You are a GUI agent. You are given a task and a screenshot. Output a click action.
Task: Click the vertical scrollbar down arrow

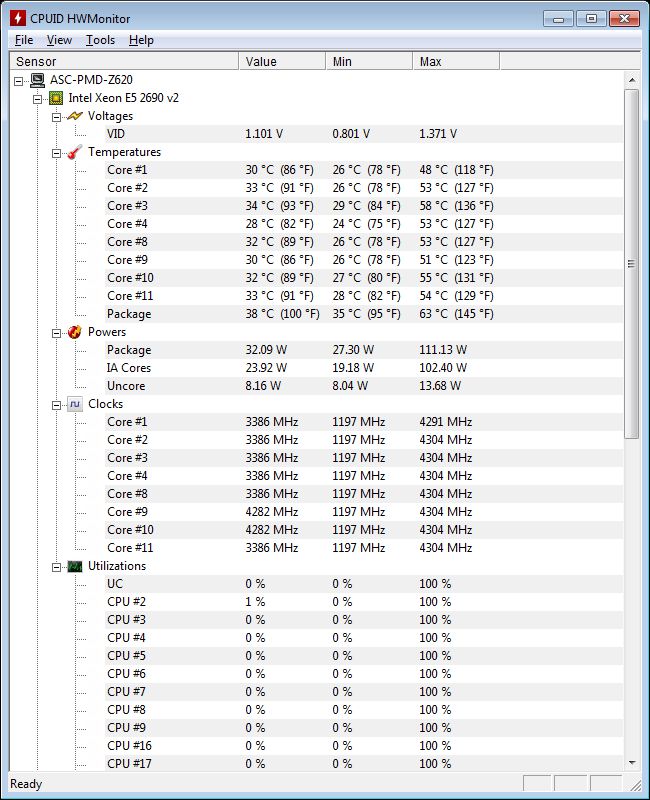tap(633, 764)
